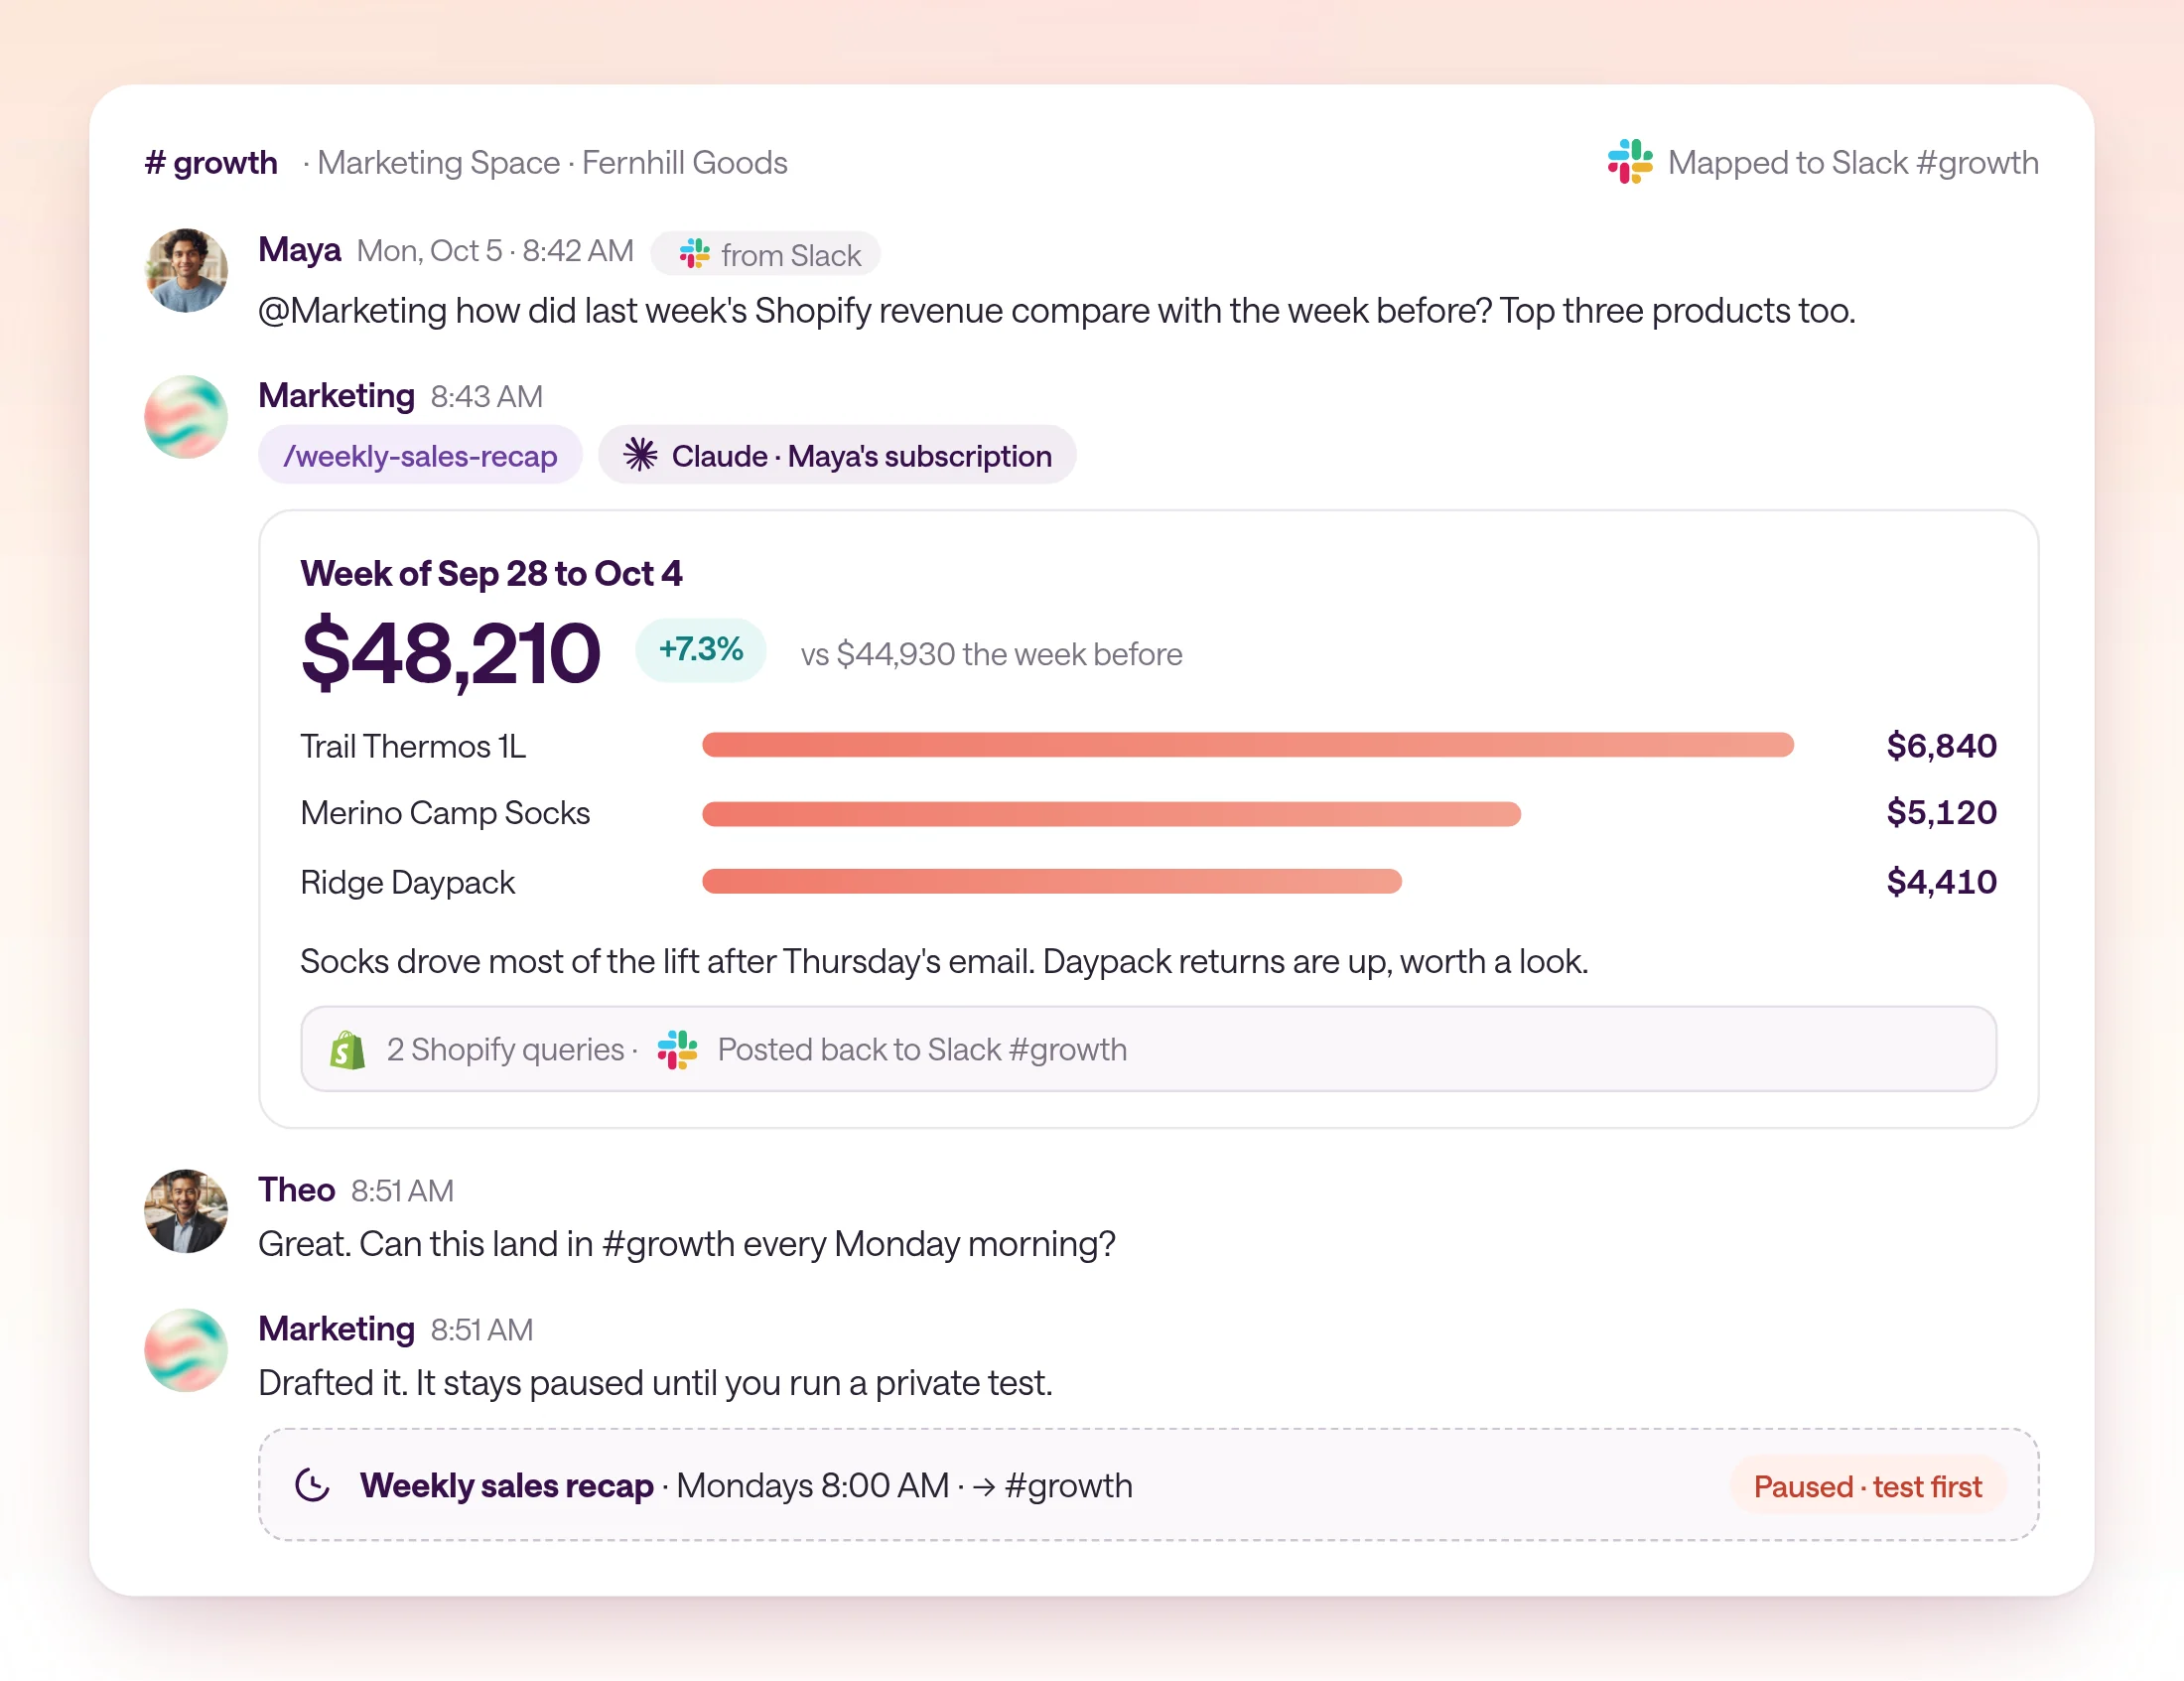The image size is (2184, 1681).
Task: Click the Slack icon before 'Posted back to Slack #growth'
Action: point(677,1049)
